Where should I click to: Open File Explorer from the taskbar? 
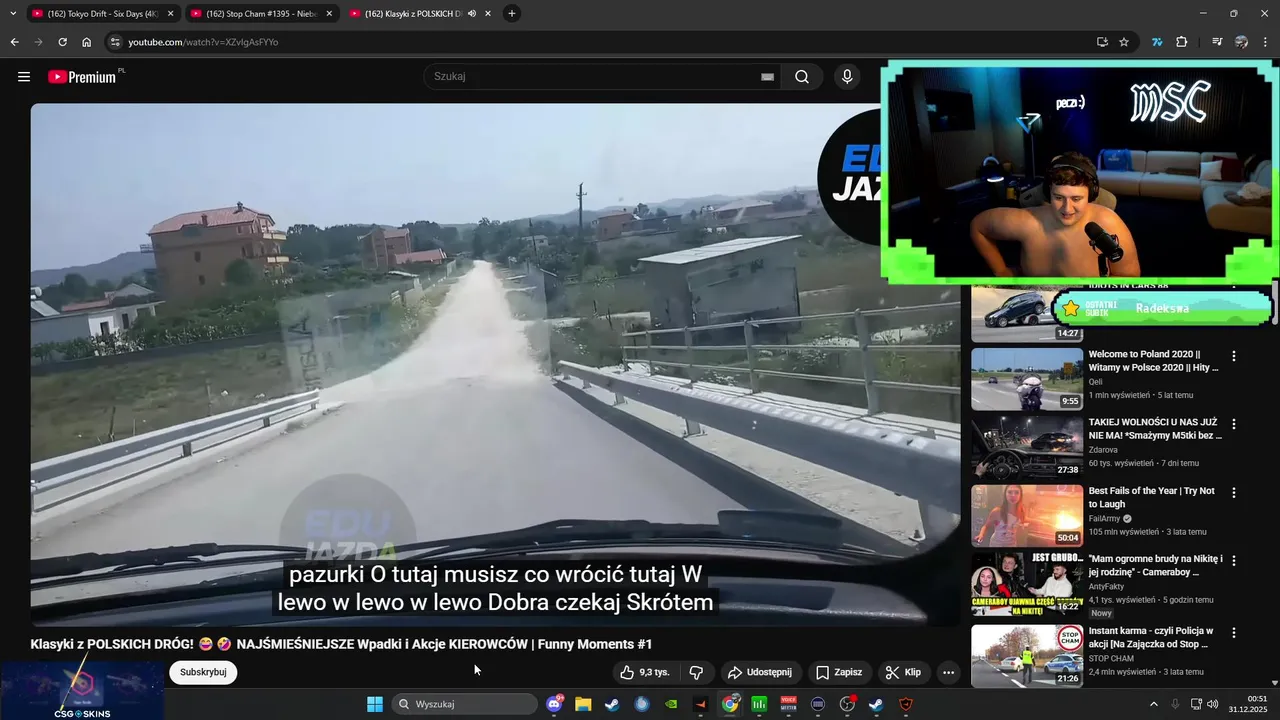tap(583, 704)
